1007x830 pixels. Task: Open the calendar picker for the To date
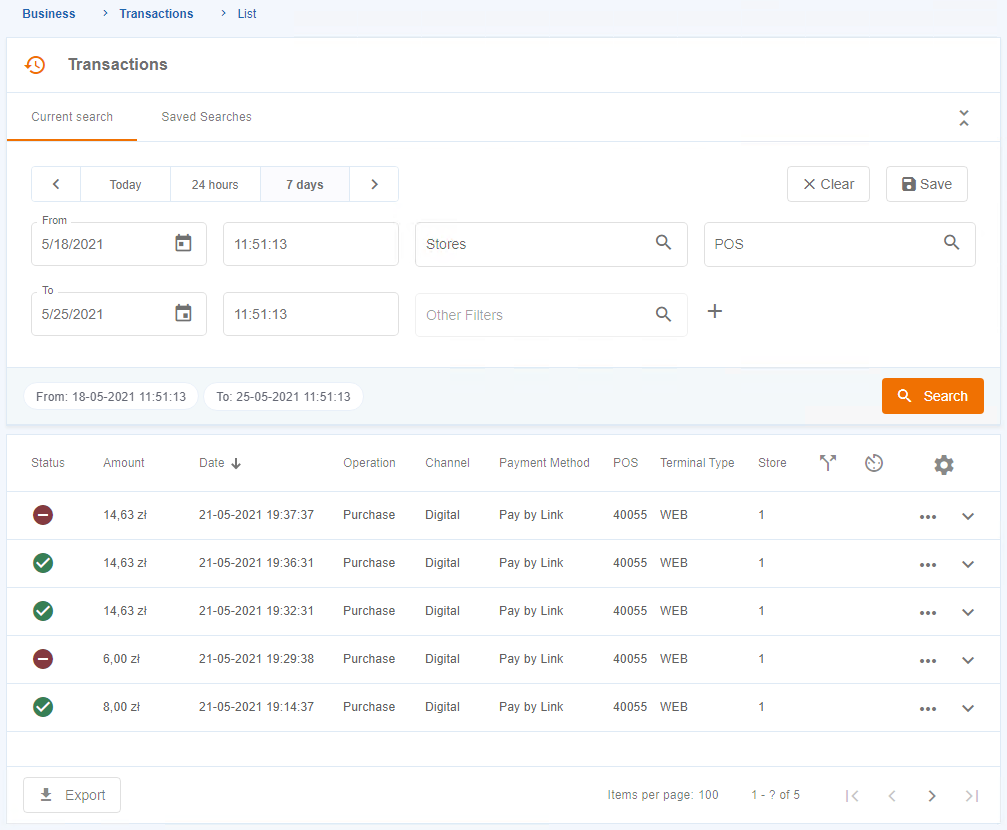(x=183, y=313)
